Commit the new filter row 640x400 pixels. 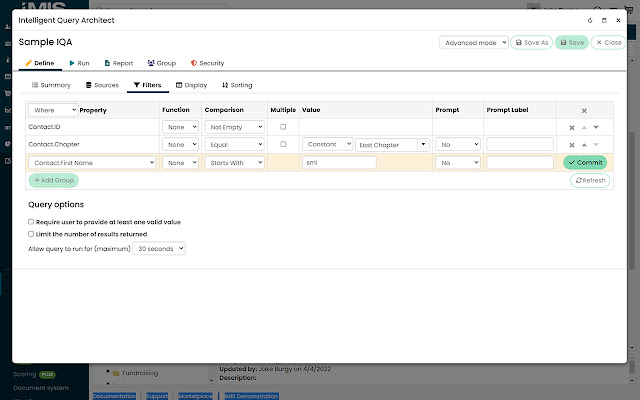[x=585, y=162]
